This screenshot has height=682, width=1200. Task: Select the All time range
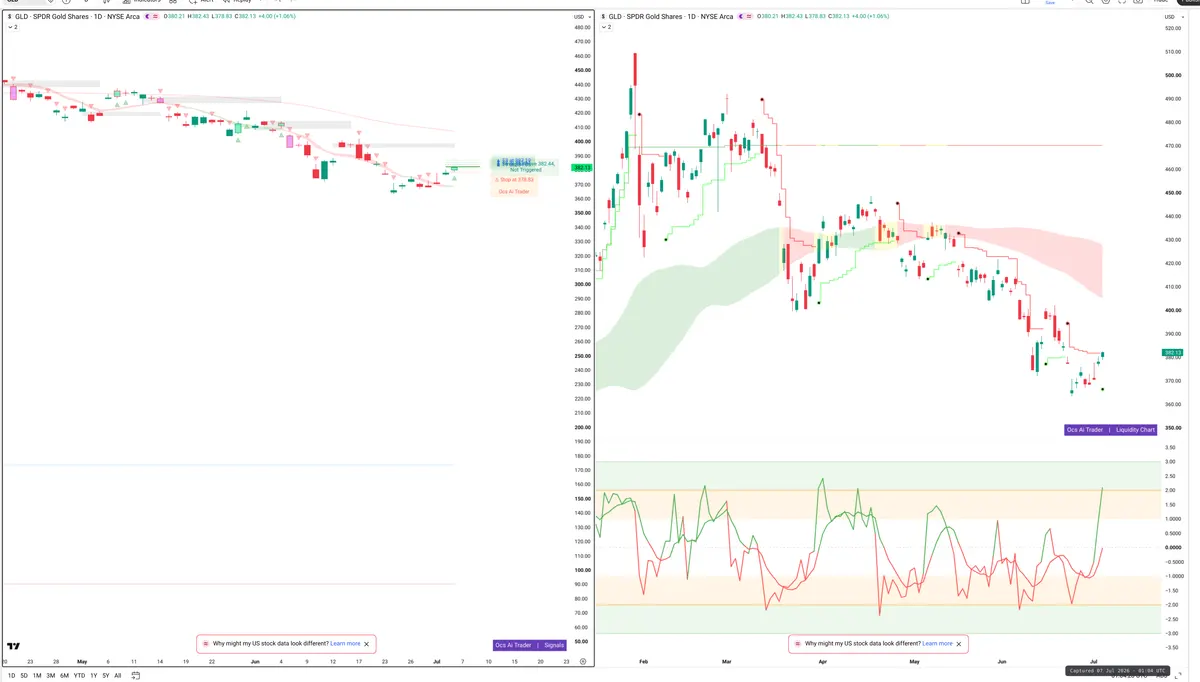click(x=117, y=676)
